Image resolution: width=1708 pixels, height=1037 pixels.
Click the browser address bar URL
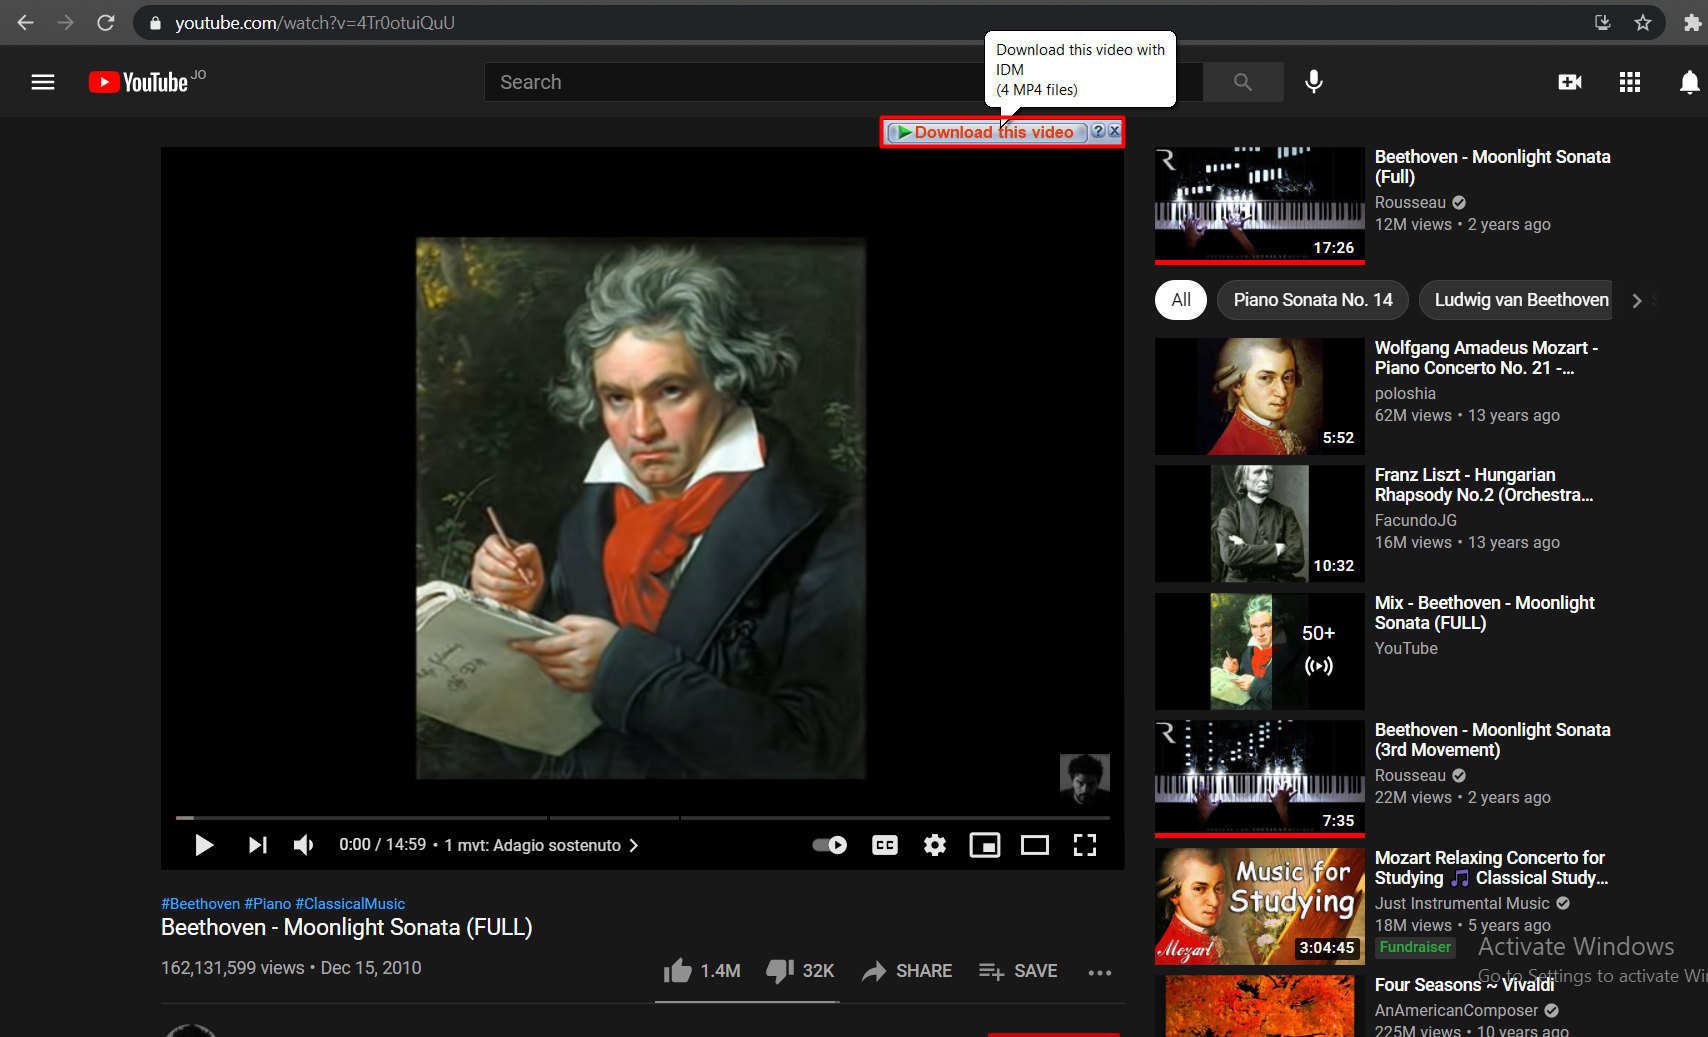click(x=315, y=22)
